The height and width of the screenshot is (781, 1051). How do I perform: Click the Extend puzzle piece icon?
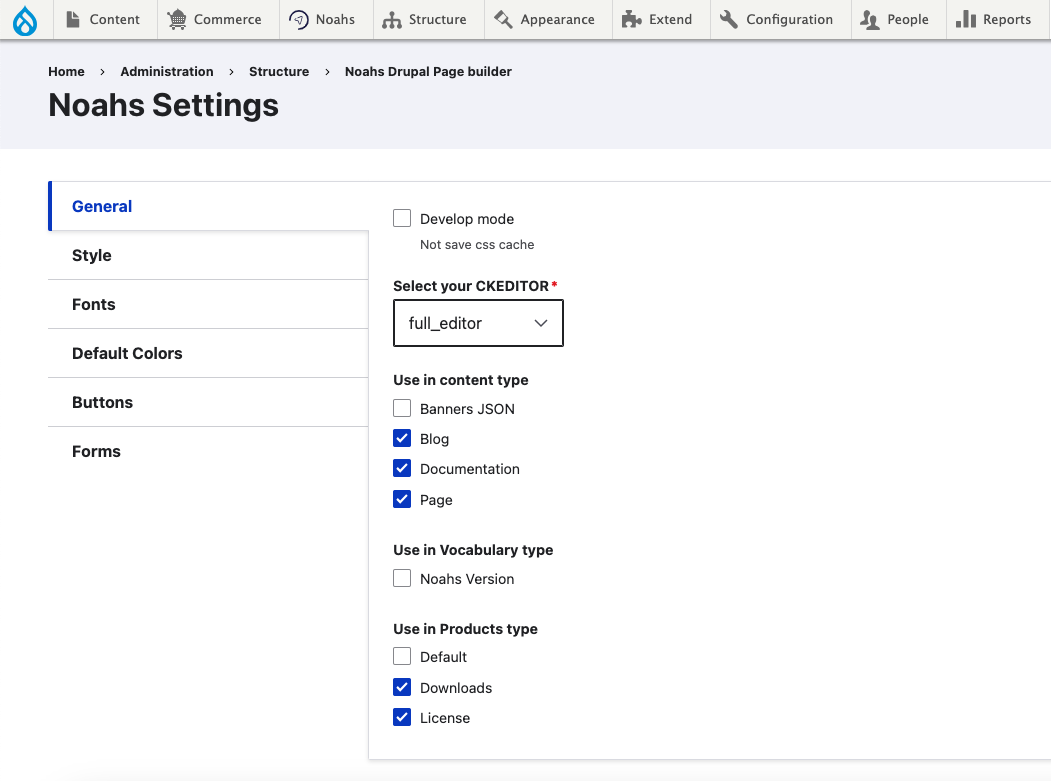pos(631,19)
